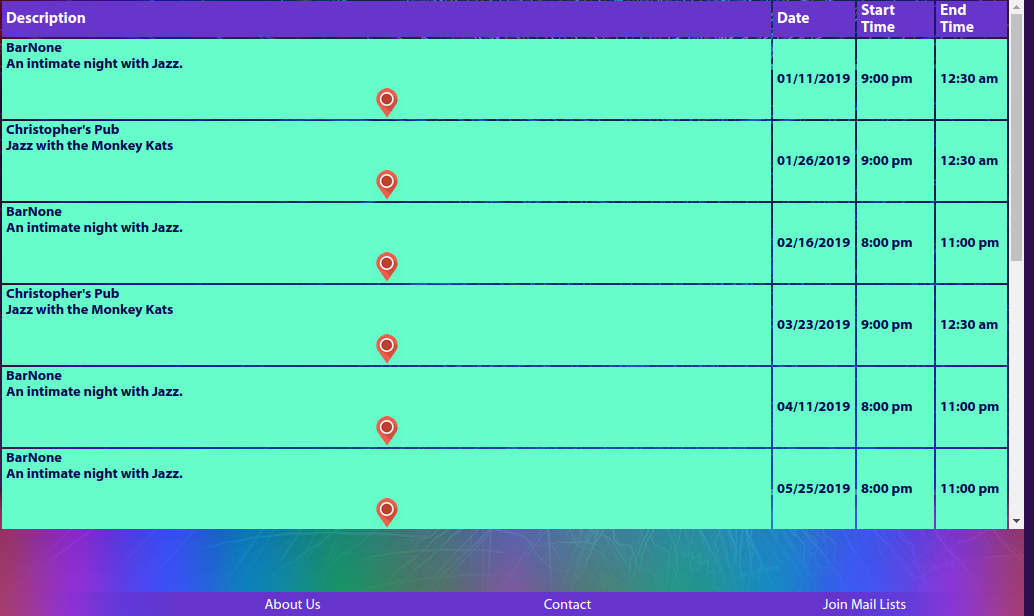Click the Jazz with the Monkey Kats text on 01/26/2019
1034x616 pixels.
(90, 146)
